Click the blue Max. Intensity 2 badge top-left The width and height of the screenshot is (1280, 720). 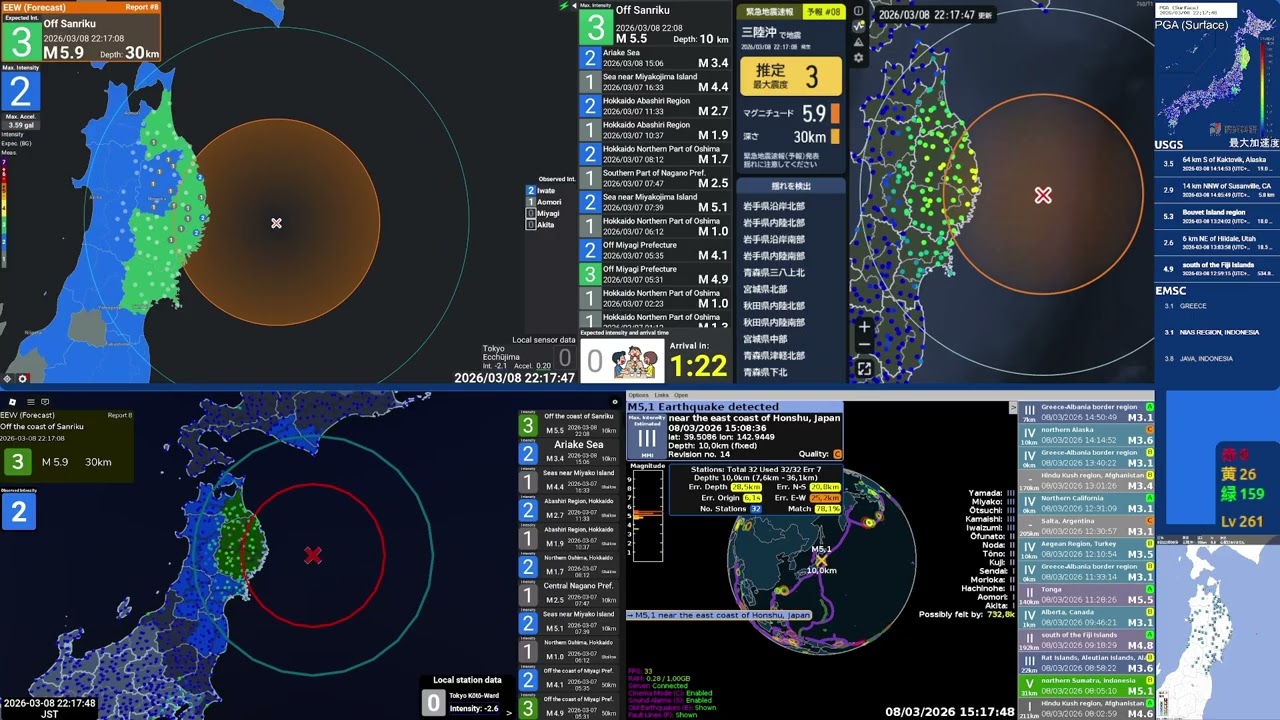(x=20, y=92)
